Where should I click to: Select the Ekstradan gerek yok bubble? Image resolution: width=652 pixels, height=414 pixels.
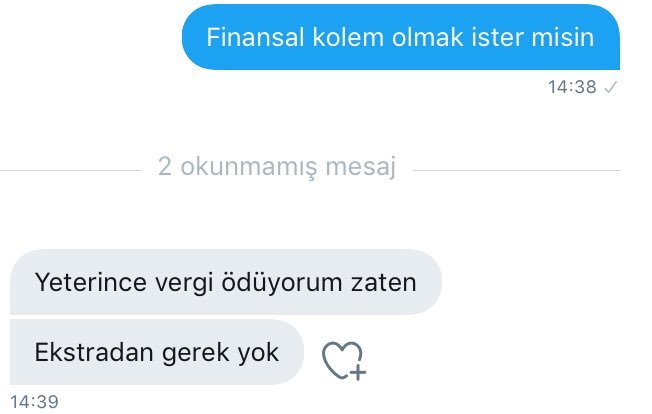pos(157,352)
